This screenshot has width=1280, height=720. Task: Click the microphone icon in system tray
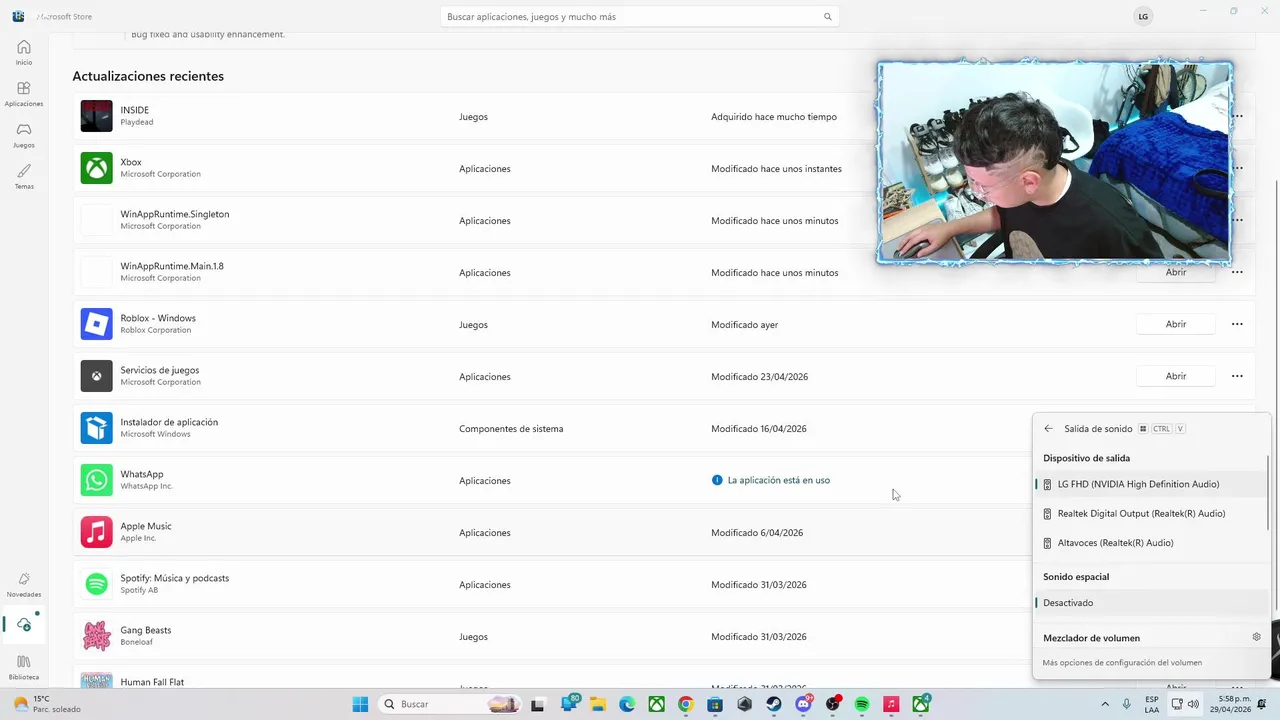coord(1127,704)
